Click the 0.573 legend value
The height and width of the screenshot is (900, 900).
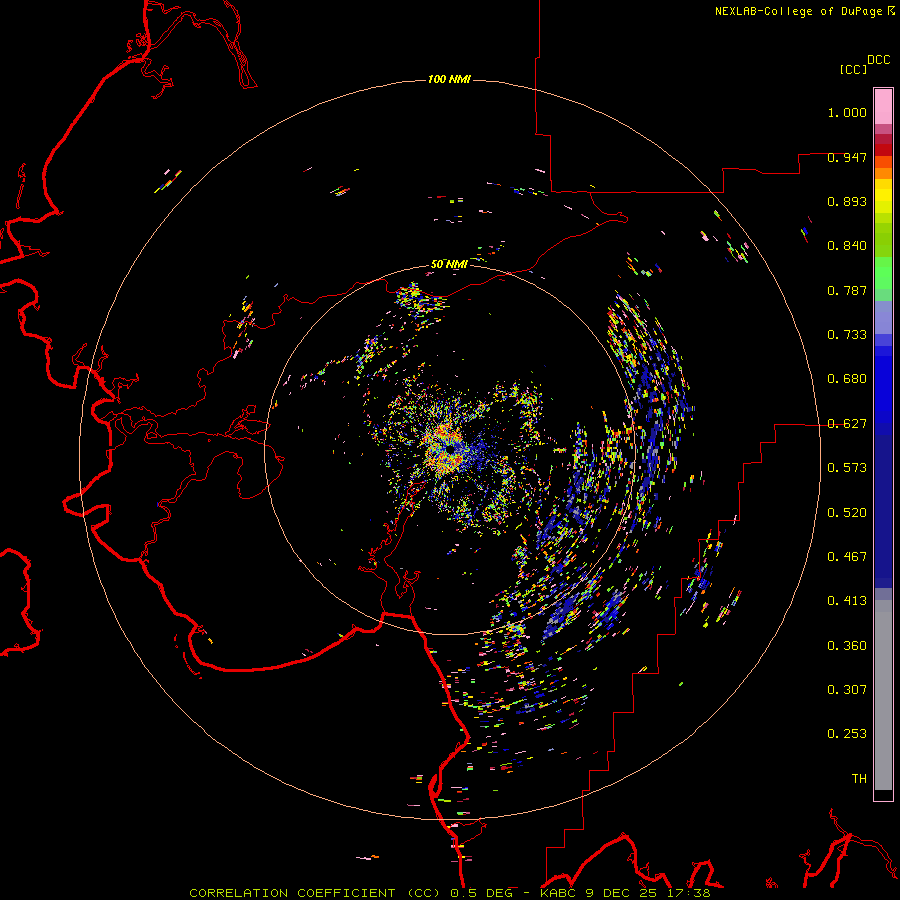tap(847, 468)
